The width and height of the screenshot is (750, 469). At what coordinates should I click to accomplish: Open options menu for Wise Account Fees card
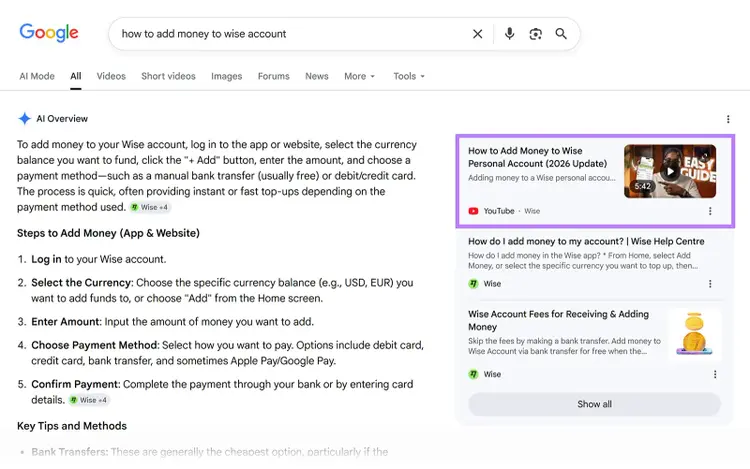715,374
